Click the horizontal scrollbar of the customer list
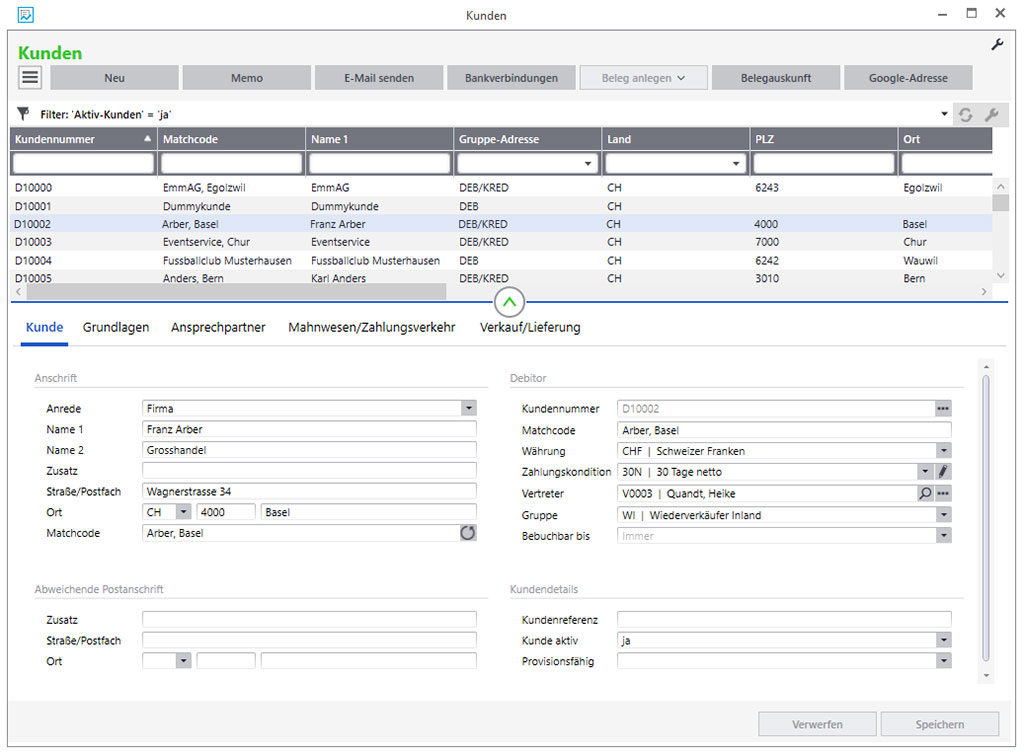The height and width of the screenshot is (755, 1024). [x=236, y=291]
